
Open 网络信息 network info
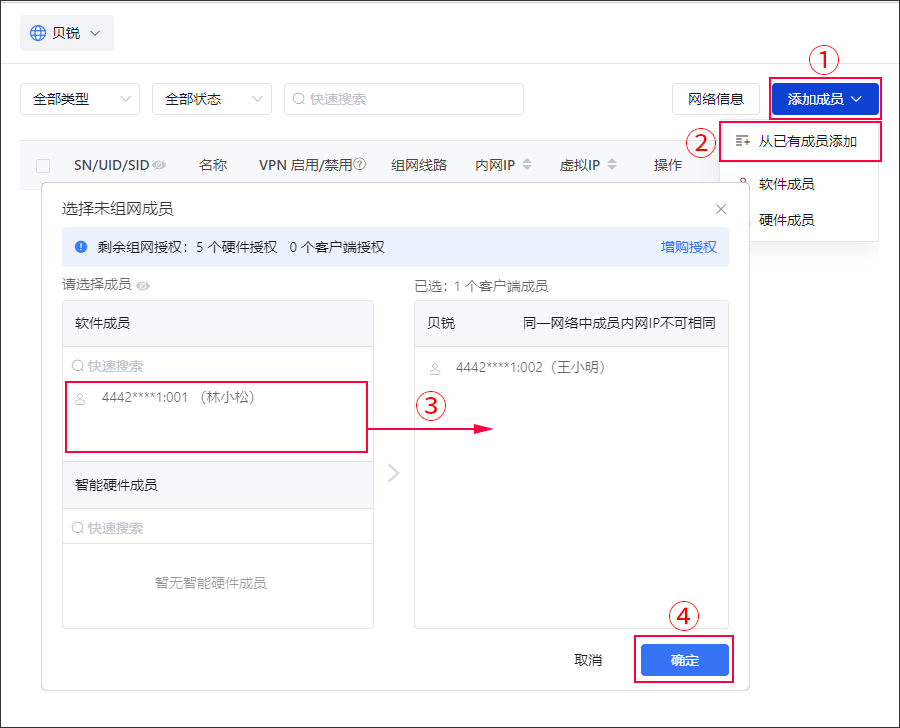point(716,99)
